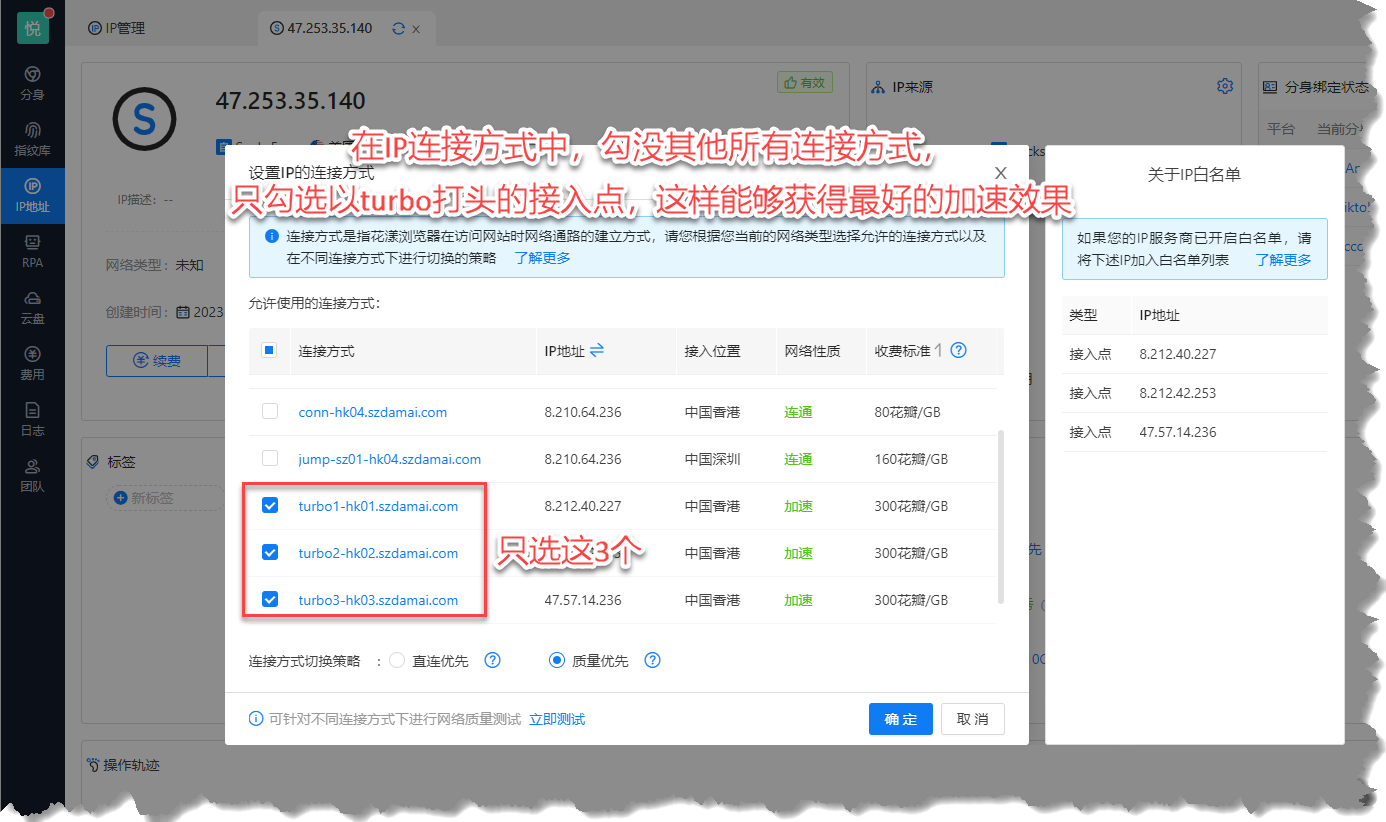1386x822 pixels.
Task: Click whitelist IP 8.212.40.227
Action: tap(1178, 354)
